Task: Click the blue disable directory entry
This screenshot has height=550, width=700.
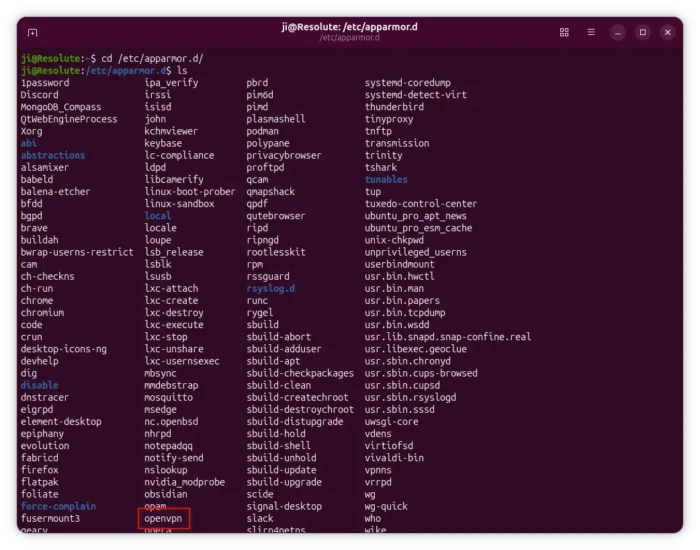Action: 39,385
